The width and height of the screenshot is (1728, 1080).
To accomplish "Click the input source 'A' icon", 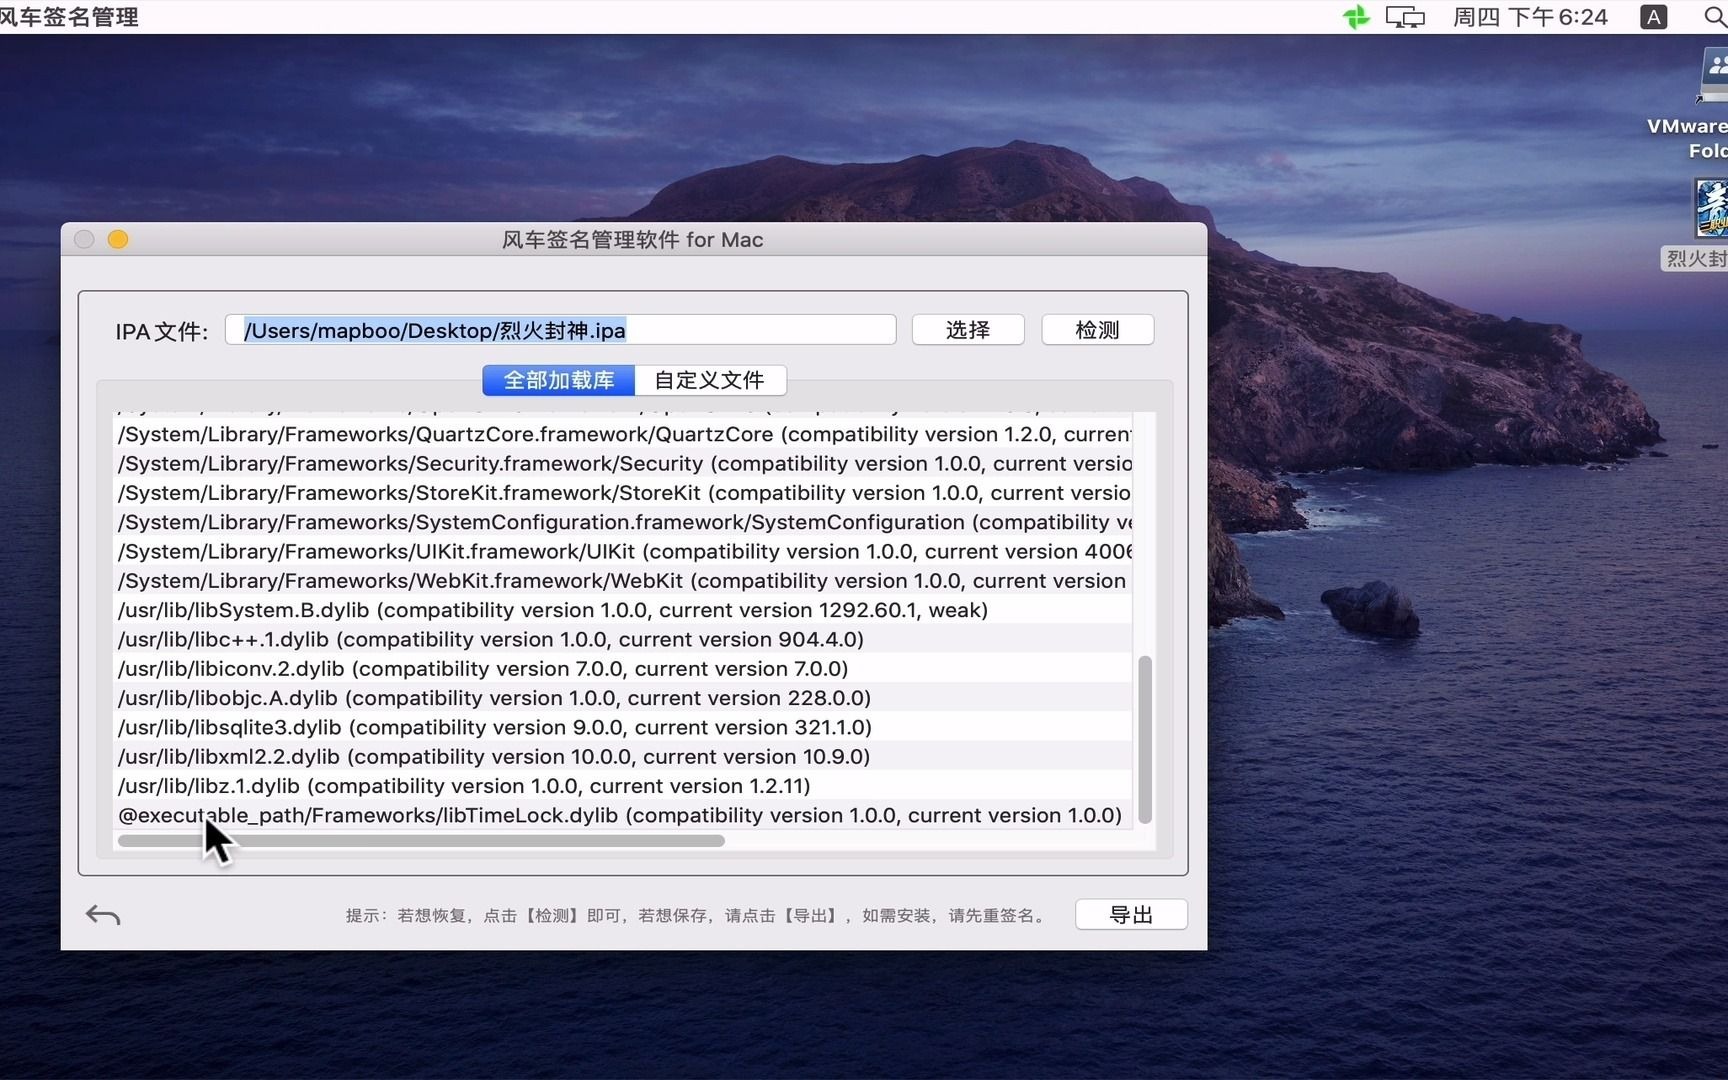I will tap(1654, 17).
